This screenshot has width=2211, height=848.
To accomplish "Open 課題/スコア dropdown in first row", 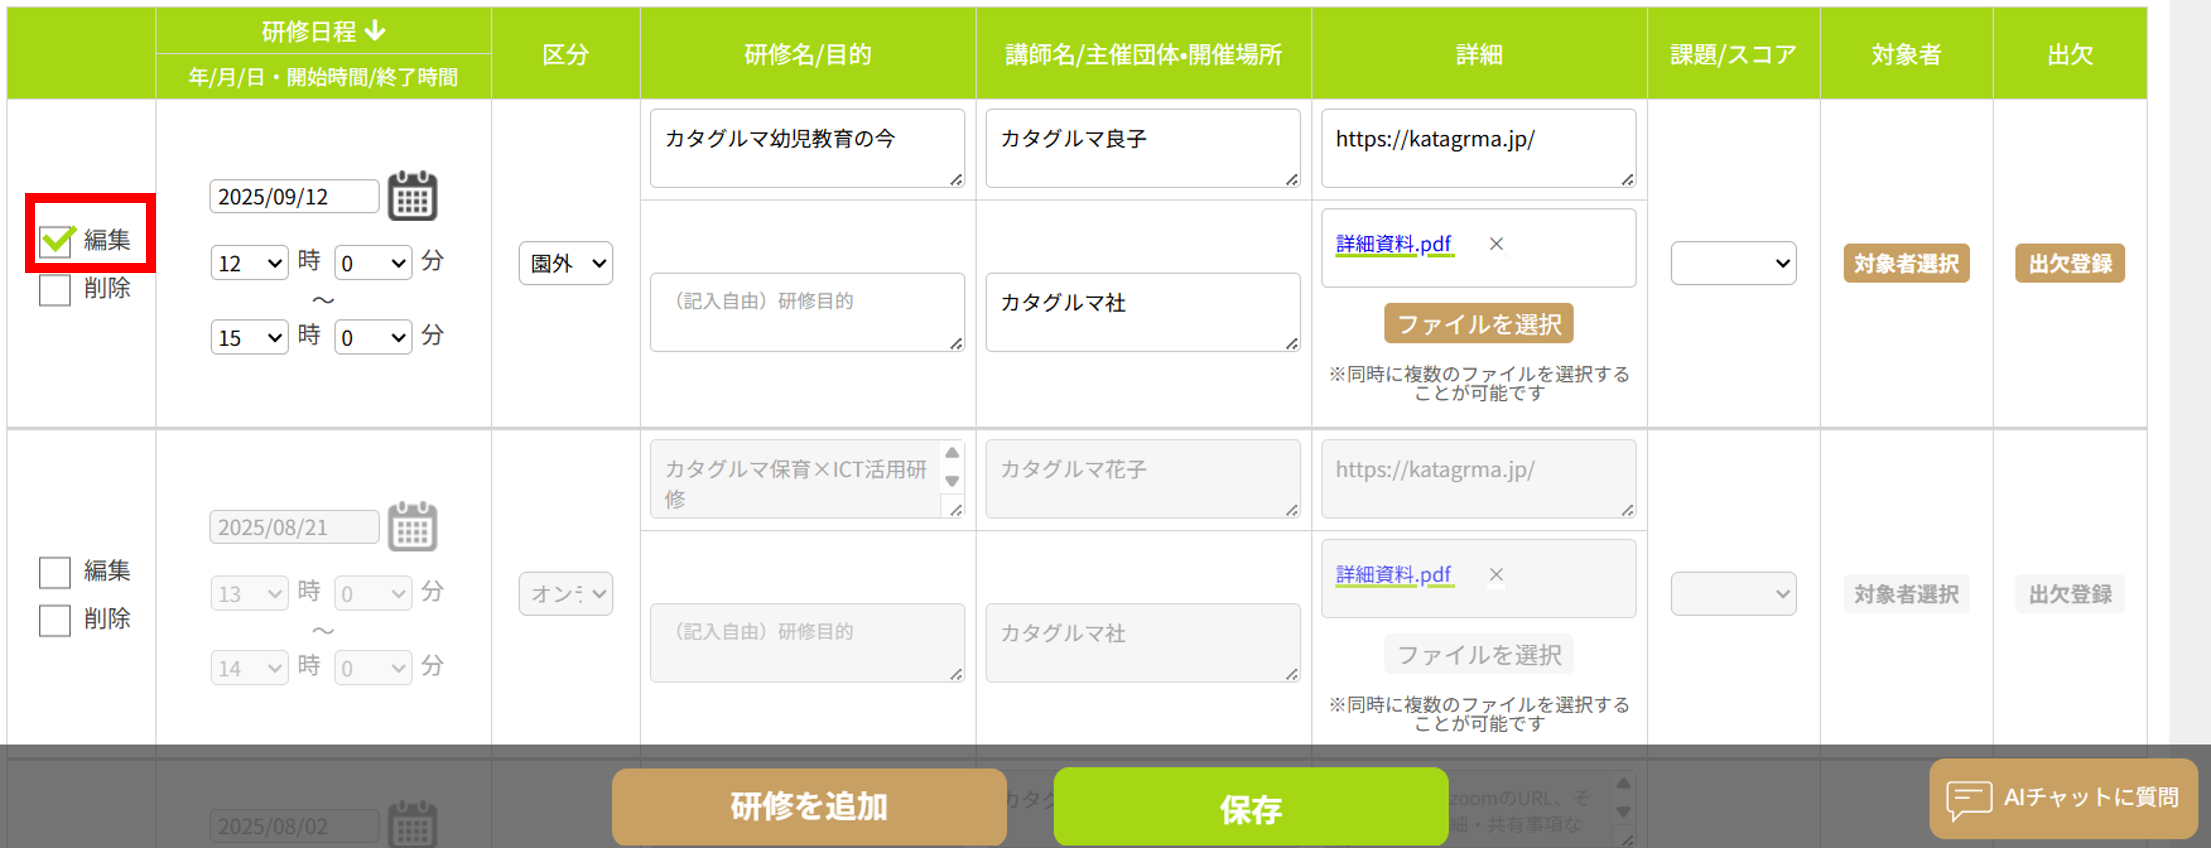I will (1732, 263).
